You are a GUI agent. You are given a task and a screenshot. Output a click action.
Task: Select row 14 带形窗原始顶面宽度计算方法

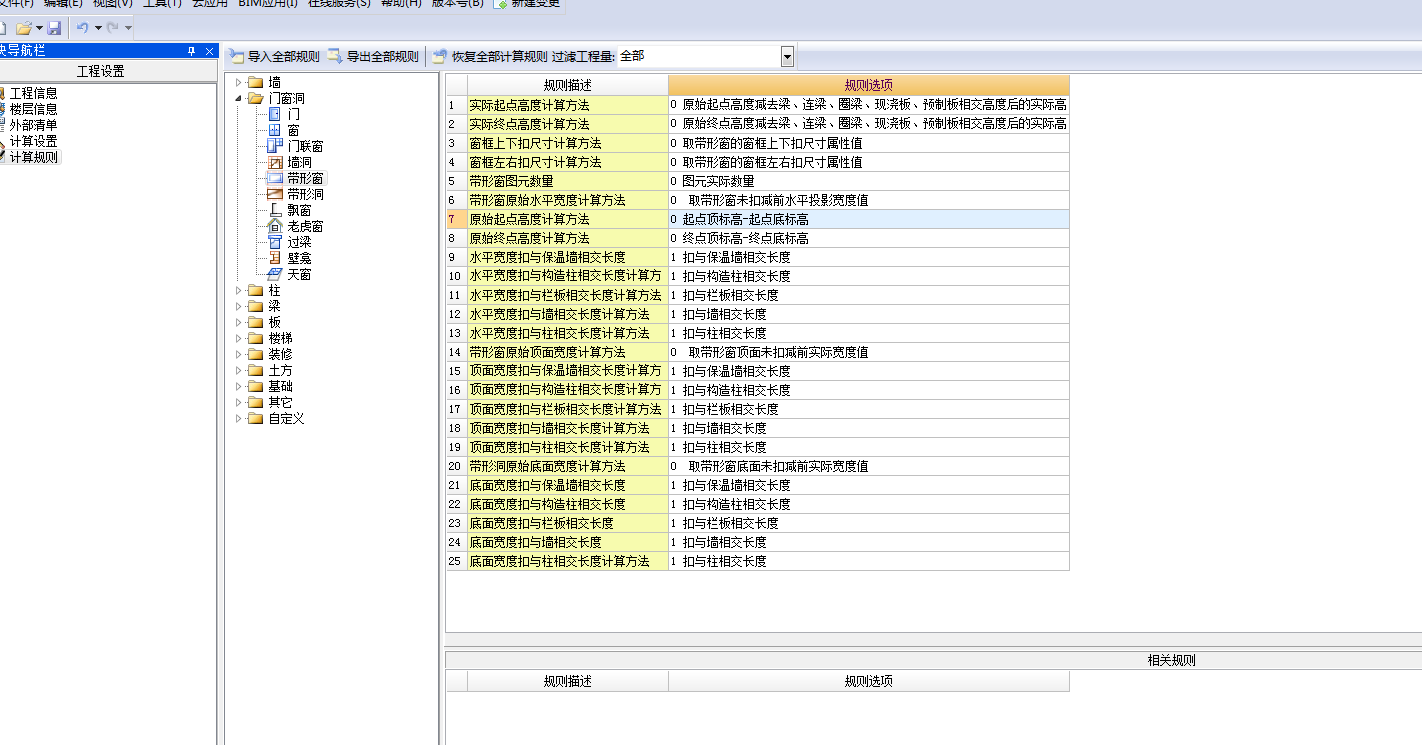568,352
